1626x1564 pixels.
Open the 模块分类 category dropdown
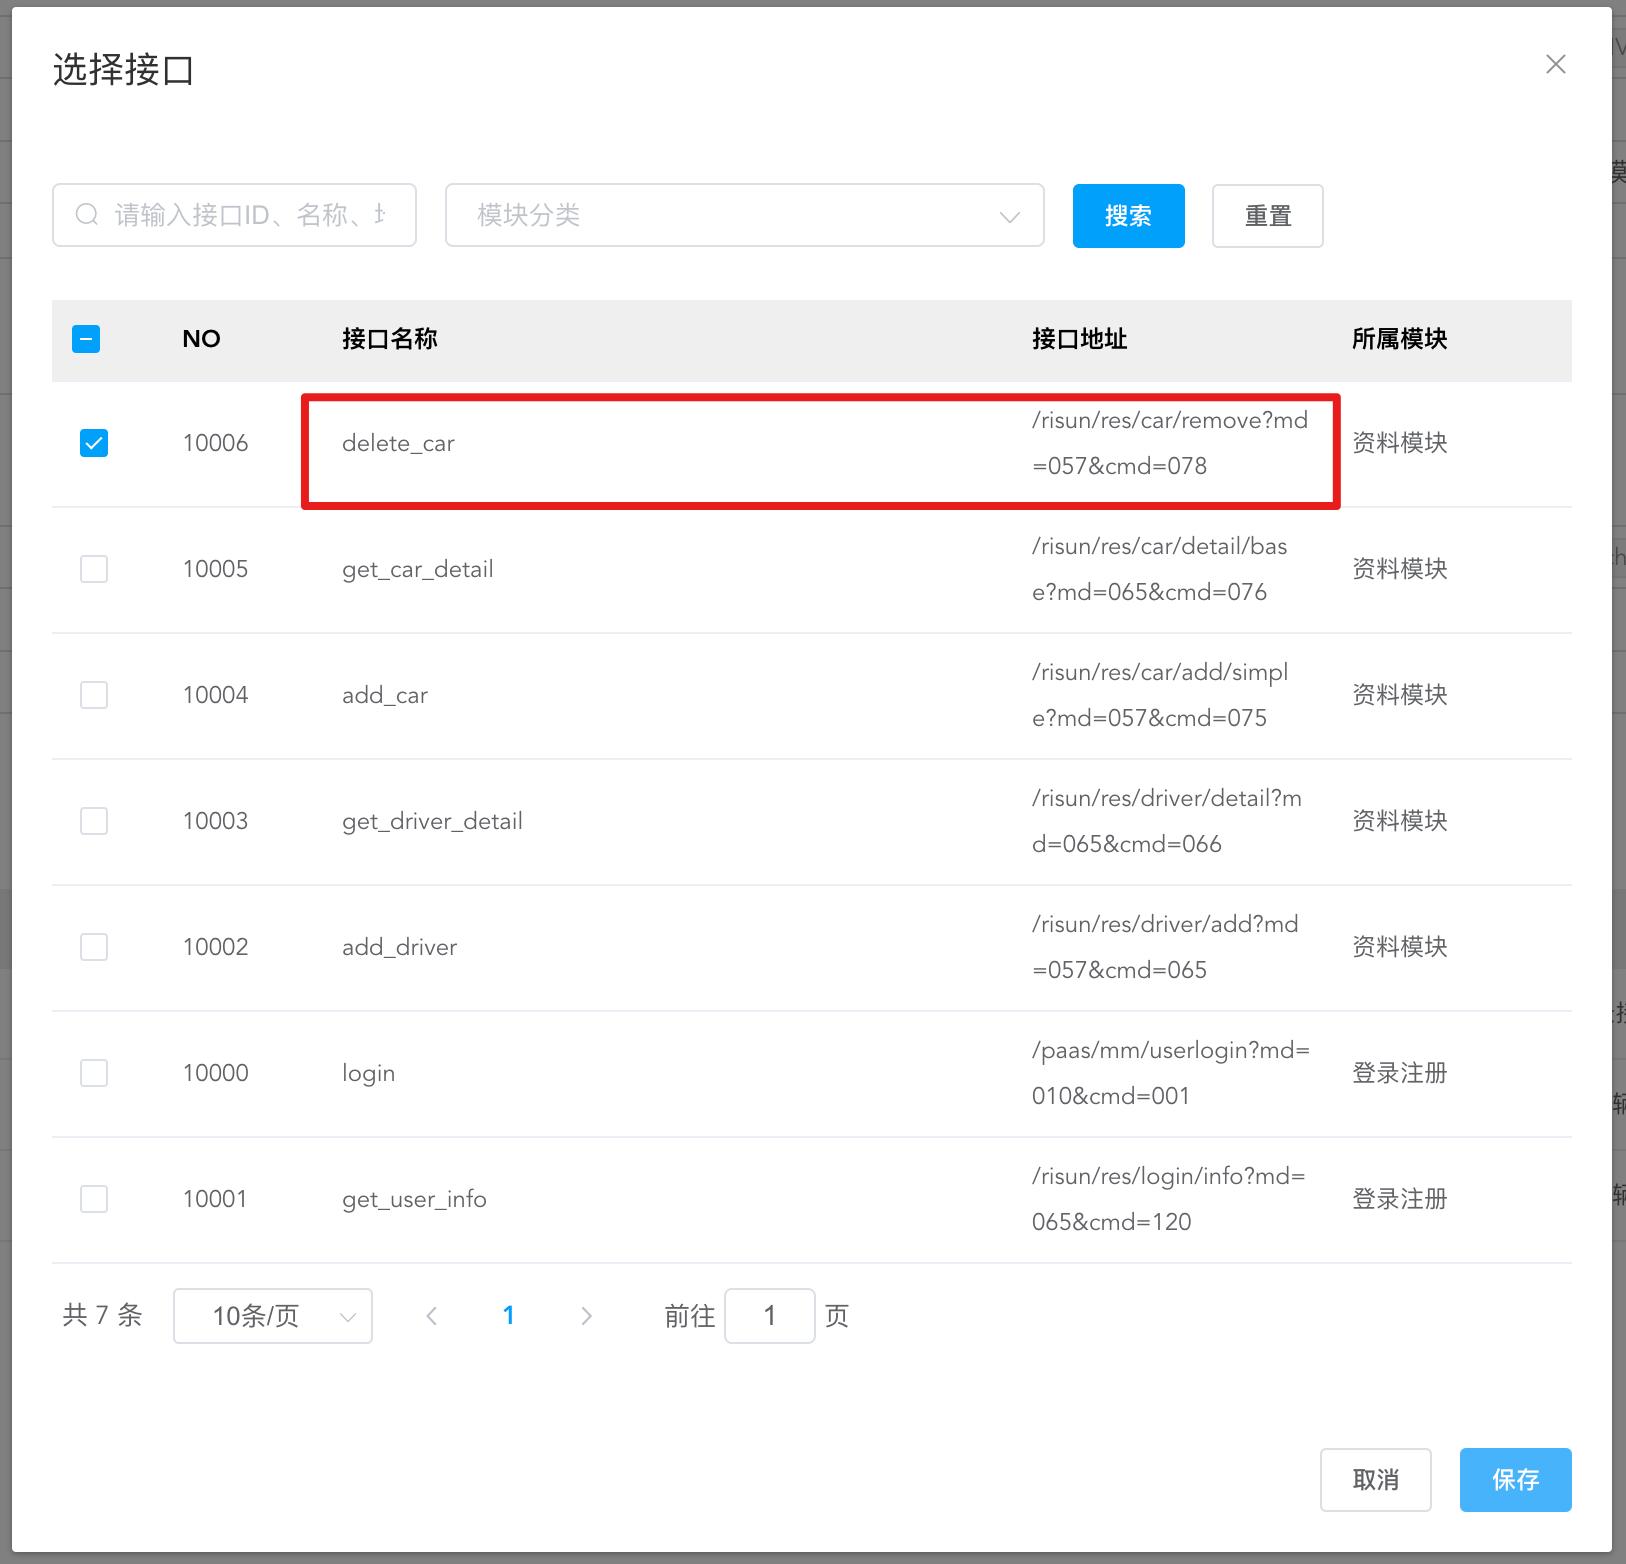tap(744, 215)
